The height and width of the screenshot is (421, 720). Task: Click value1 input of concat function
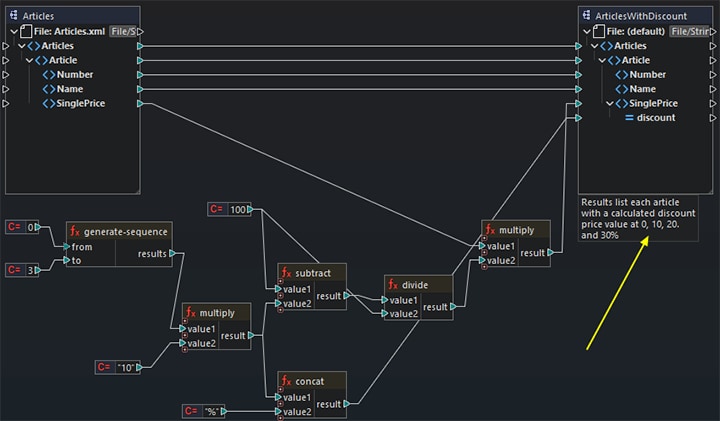[x=278, y=398]
